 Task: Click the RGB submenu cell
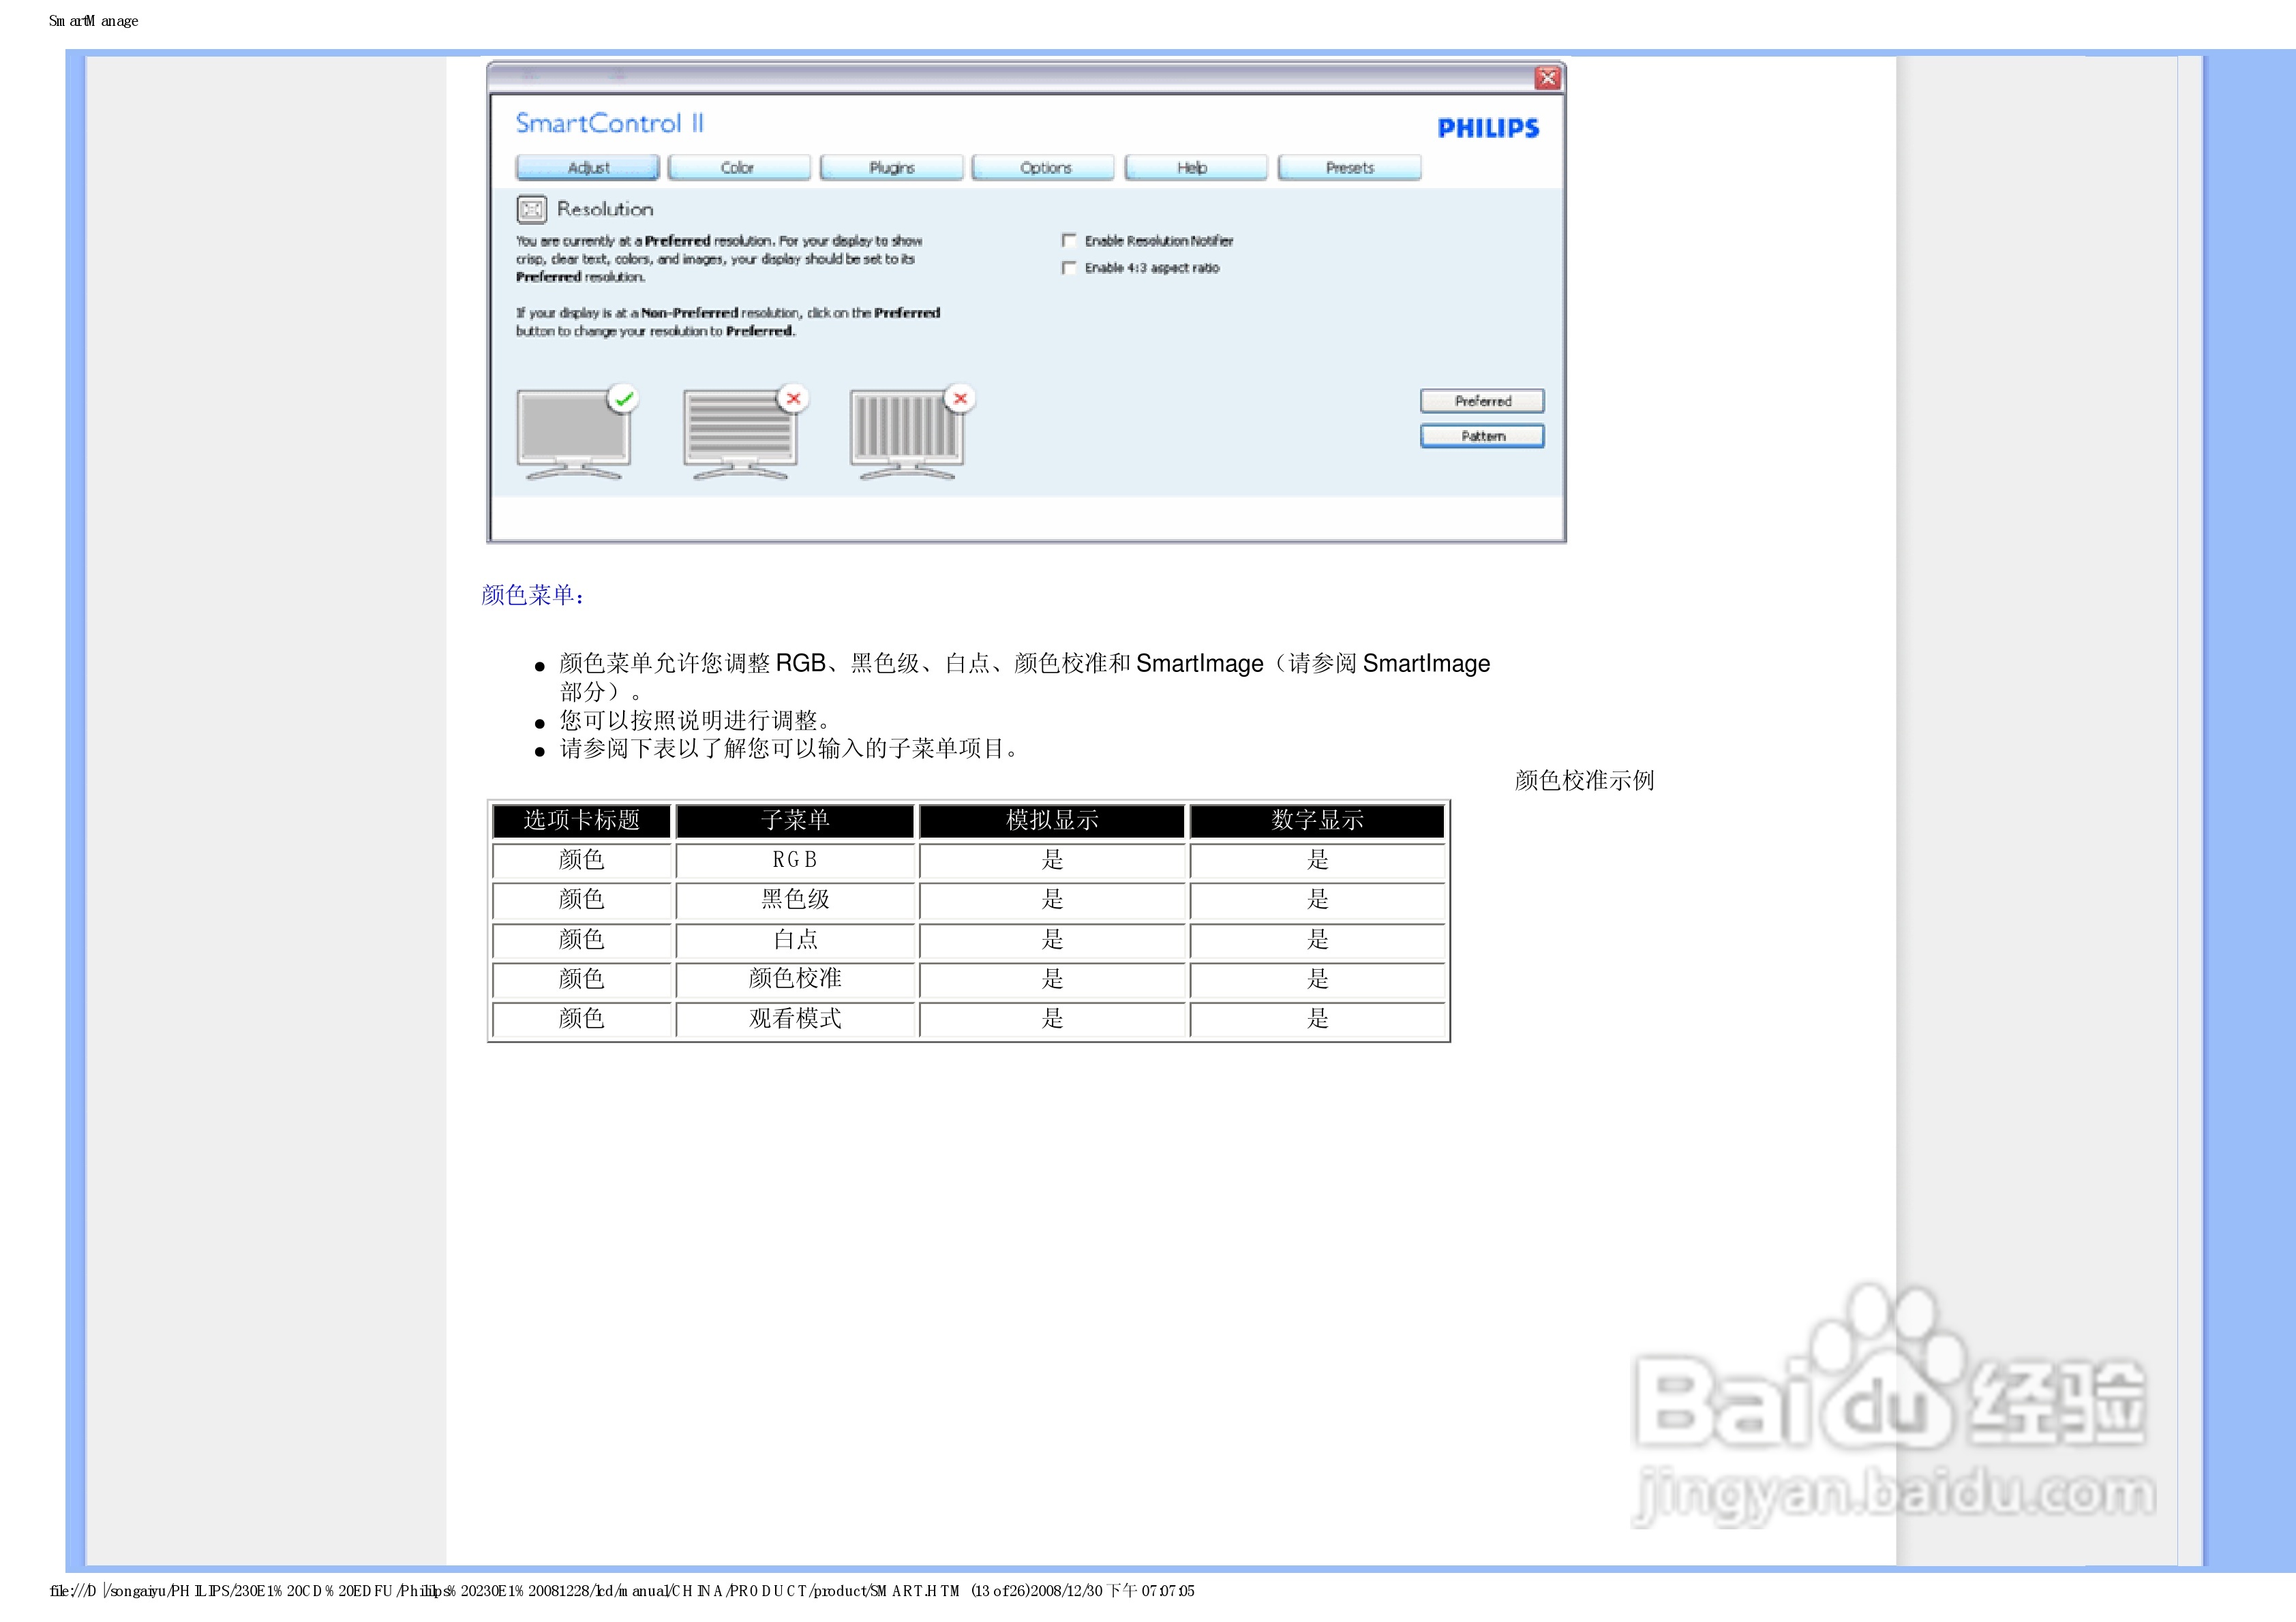[x=795, y=860]
